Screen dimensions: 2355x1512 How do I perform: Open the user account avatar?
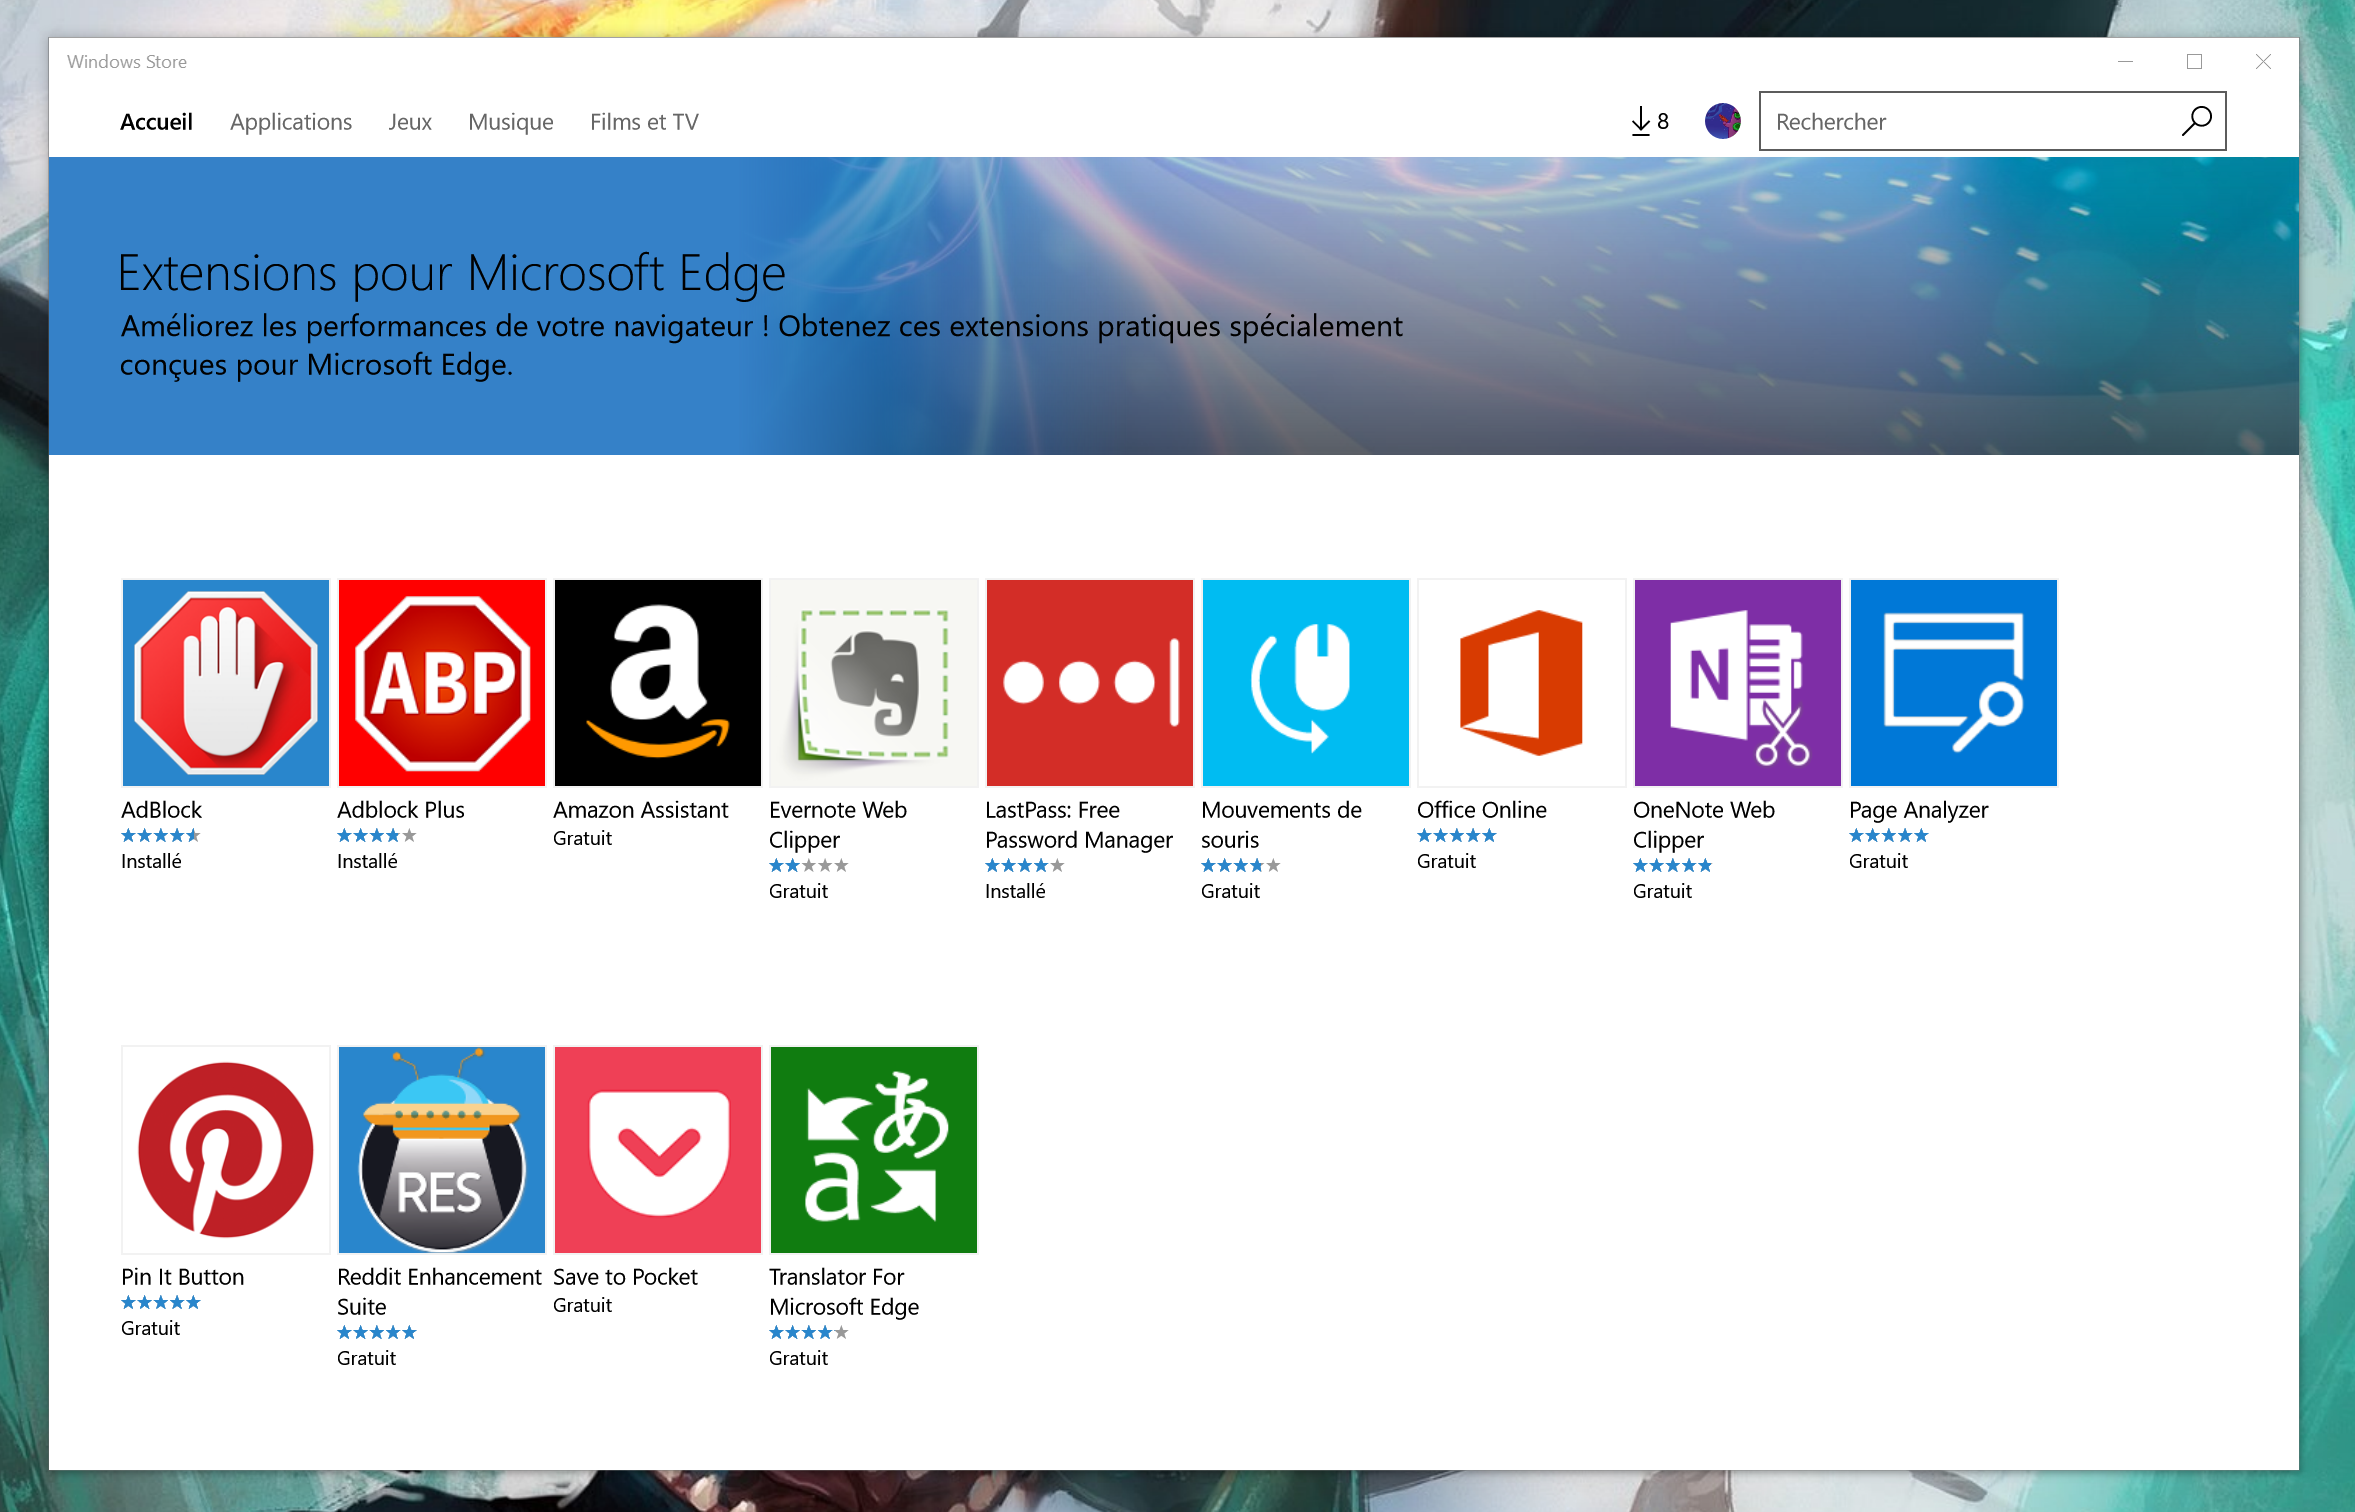[1722, 121]
